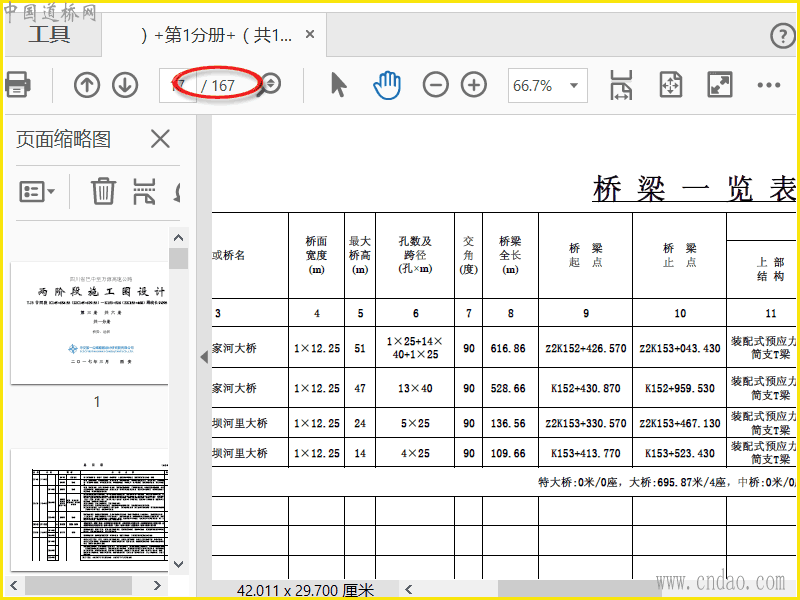
Task: Click bridge length value 528.66
Action: [x=508, y=388]
